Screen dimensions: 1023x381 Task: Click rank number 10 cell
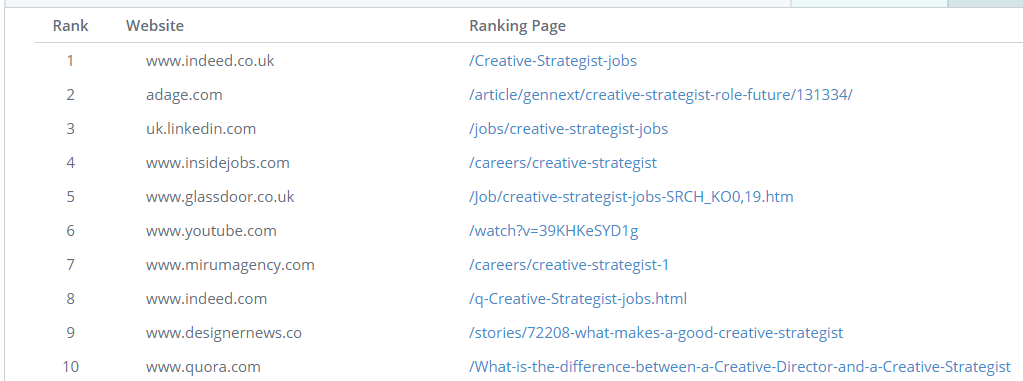pos(70,367)
